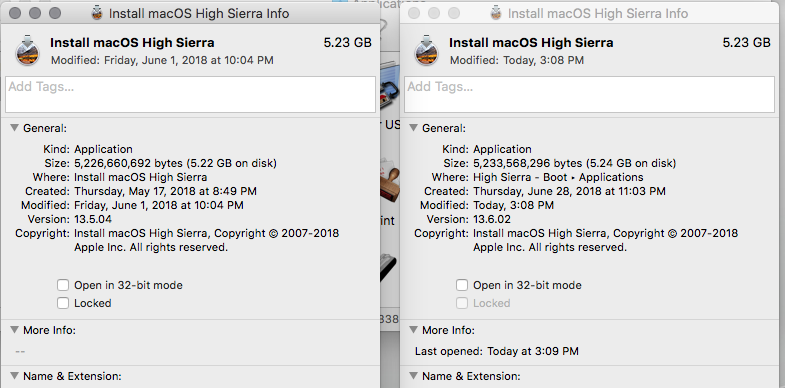Click the right window title Install macOS High Sierra Info
This screenshot has height=388, width=785.
click(x=598, y=14)
